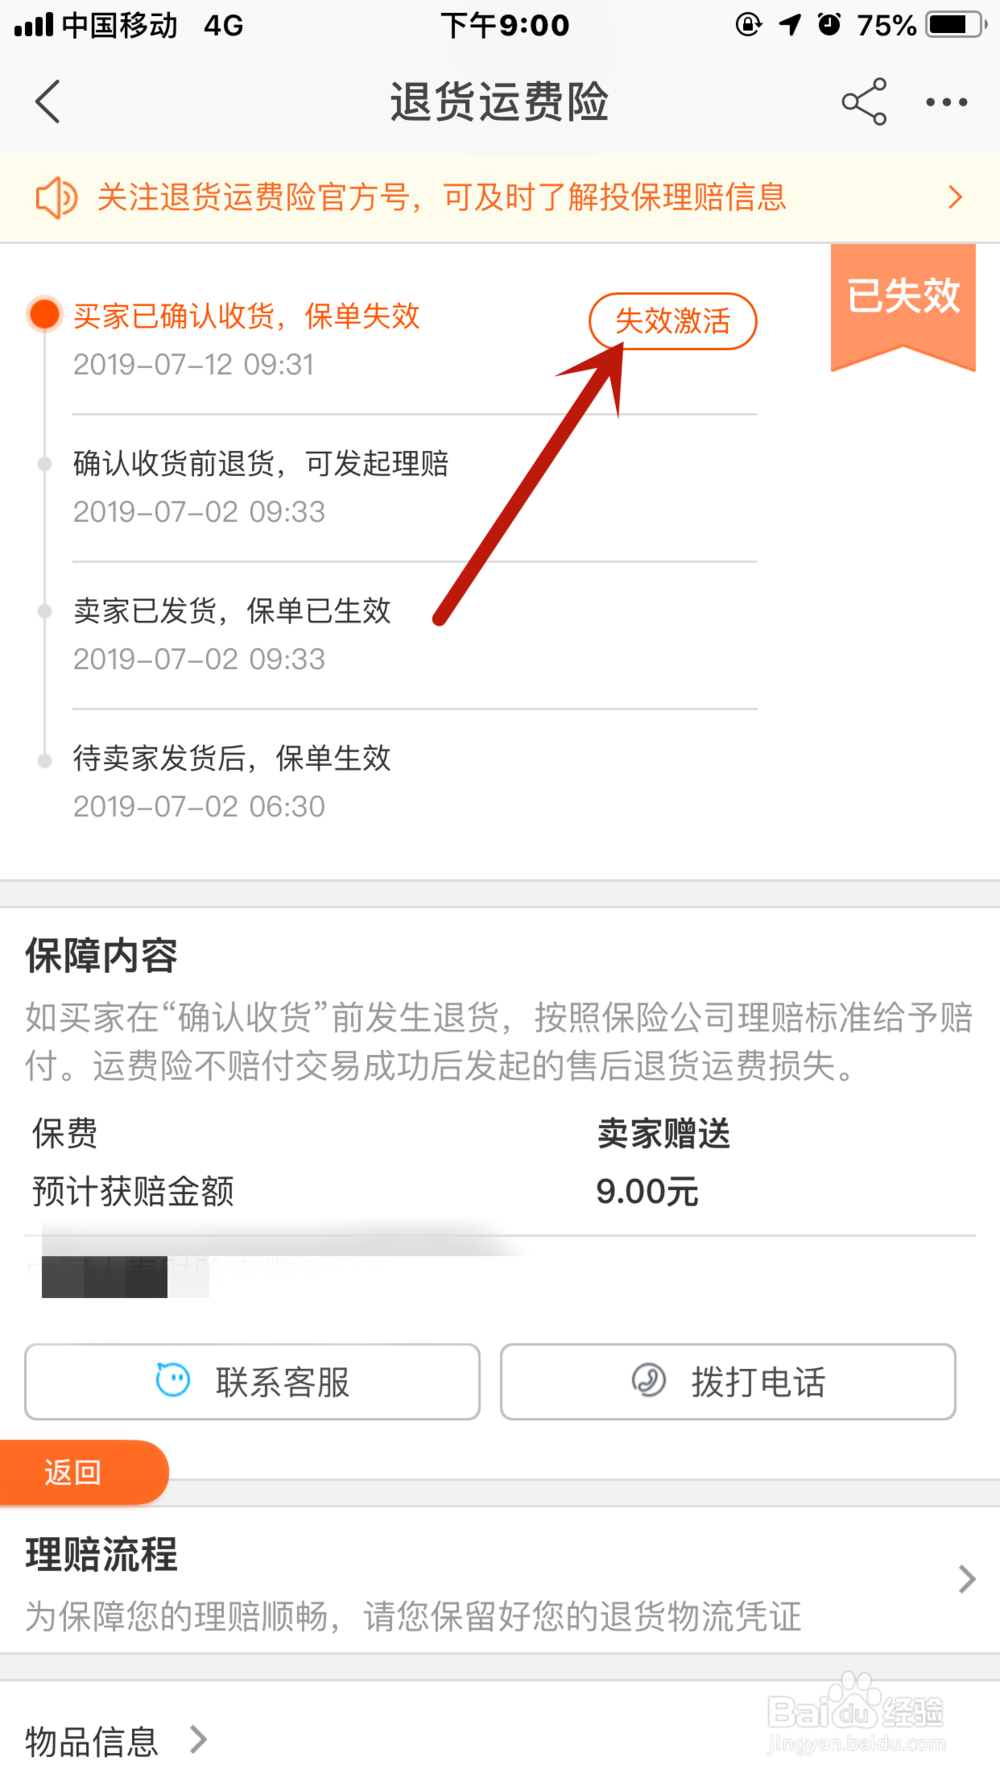
Task: Tap the phone call icon
Action: (x=649, y=1381)
